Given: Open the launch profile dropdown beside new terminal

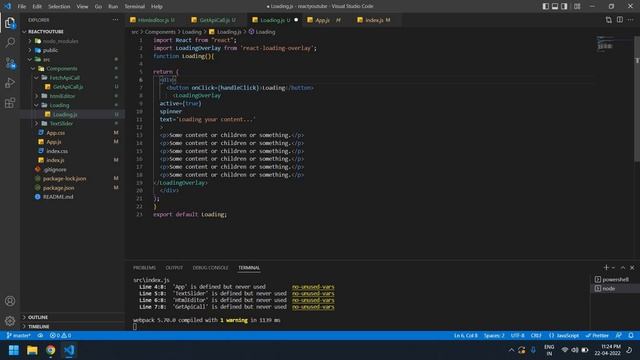Looking at the screenshot, I should (x=613, y=268).
